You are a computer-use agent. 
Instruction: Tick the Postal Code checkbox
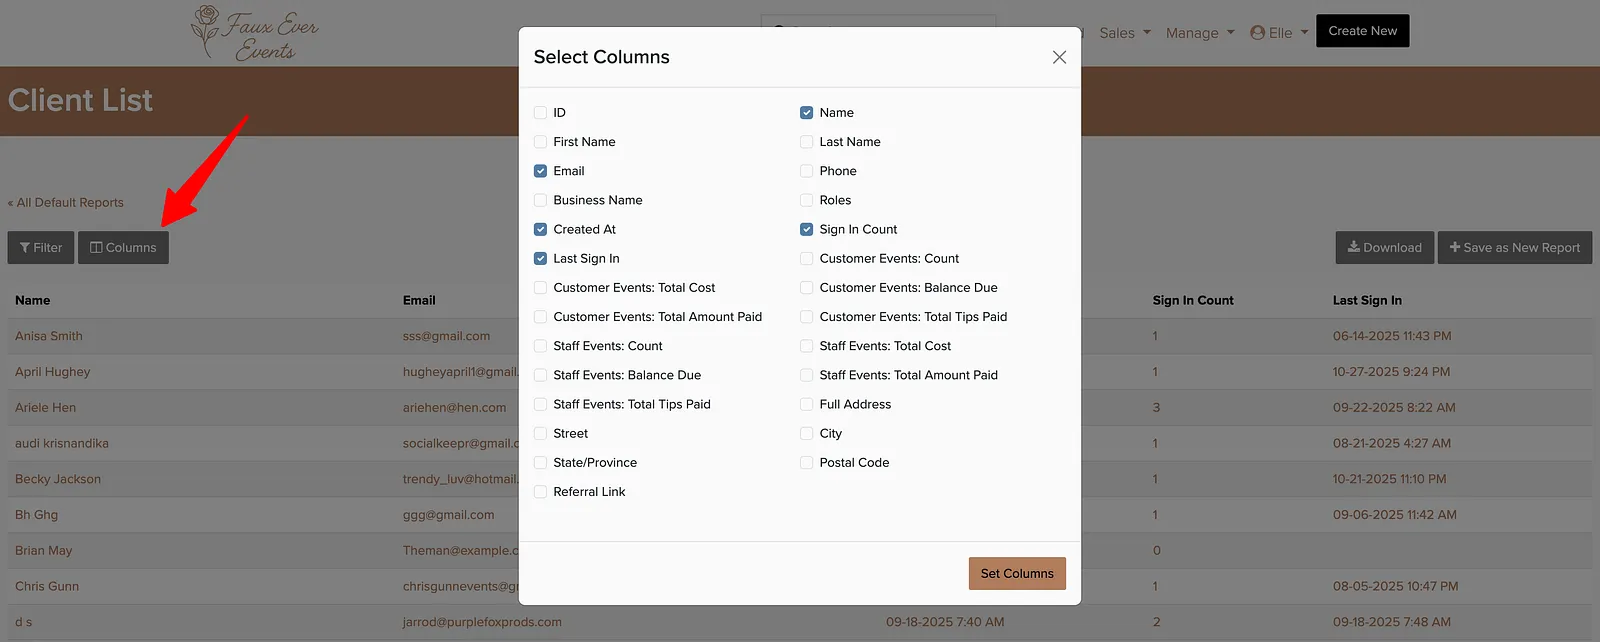click(806, 463)
